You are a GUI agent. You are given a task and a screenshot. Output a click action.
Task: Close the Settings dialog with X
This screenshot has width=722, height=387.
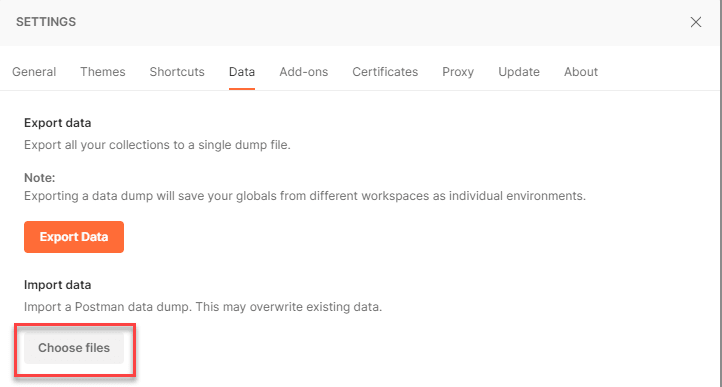coord(695,22)
